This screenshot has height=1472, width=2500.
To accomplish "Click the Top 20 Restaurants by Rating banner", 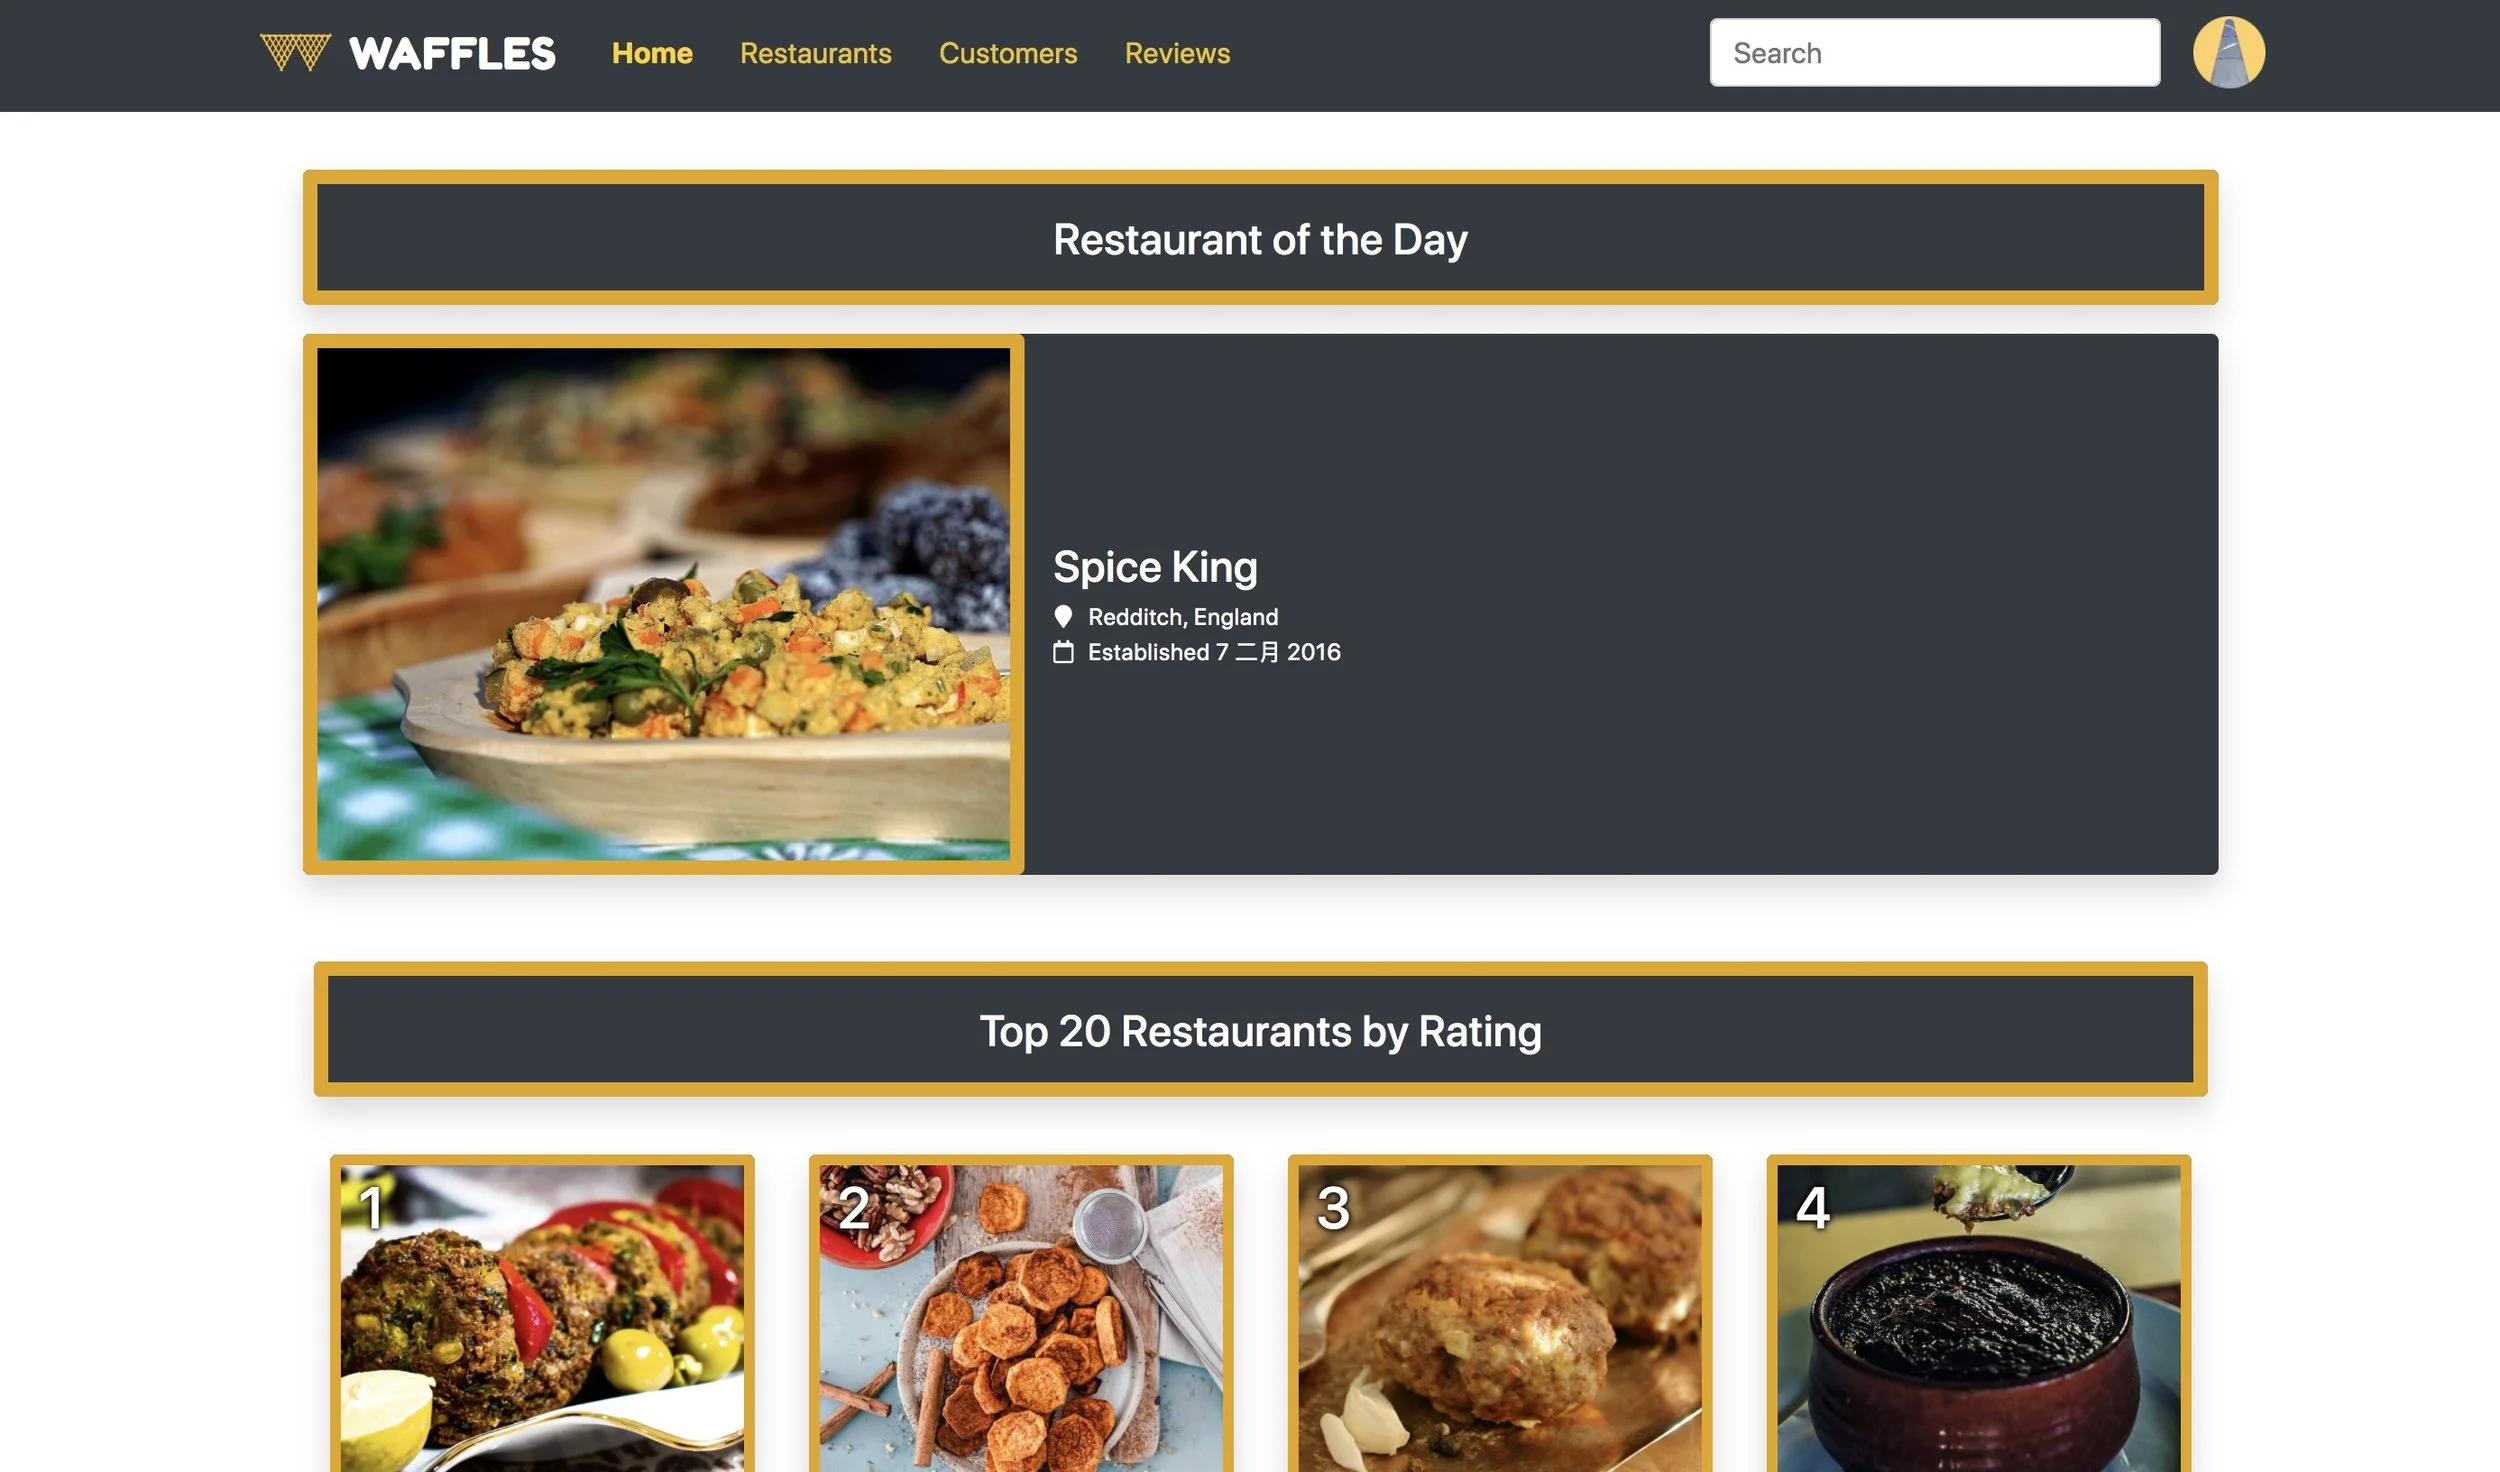I will coord(1260,1030).
